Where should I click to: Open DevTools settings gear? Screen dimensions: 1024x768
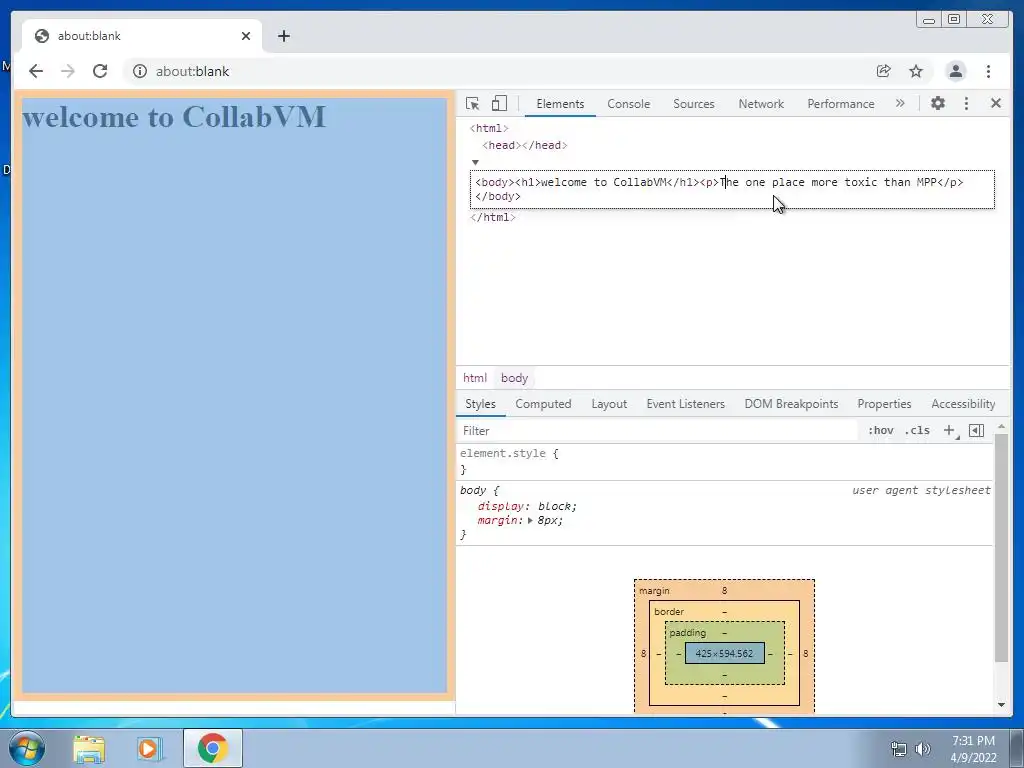click(x=938, y=103)
